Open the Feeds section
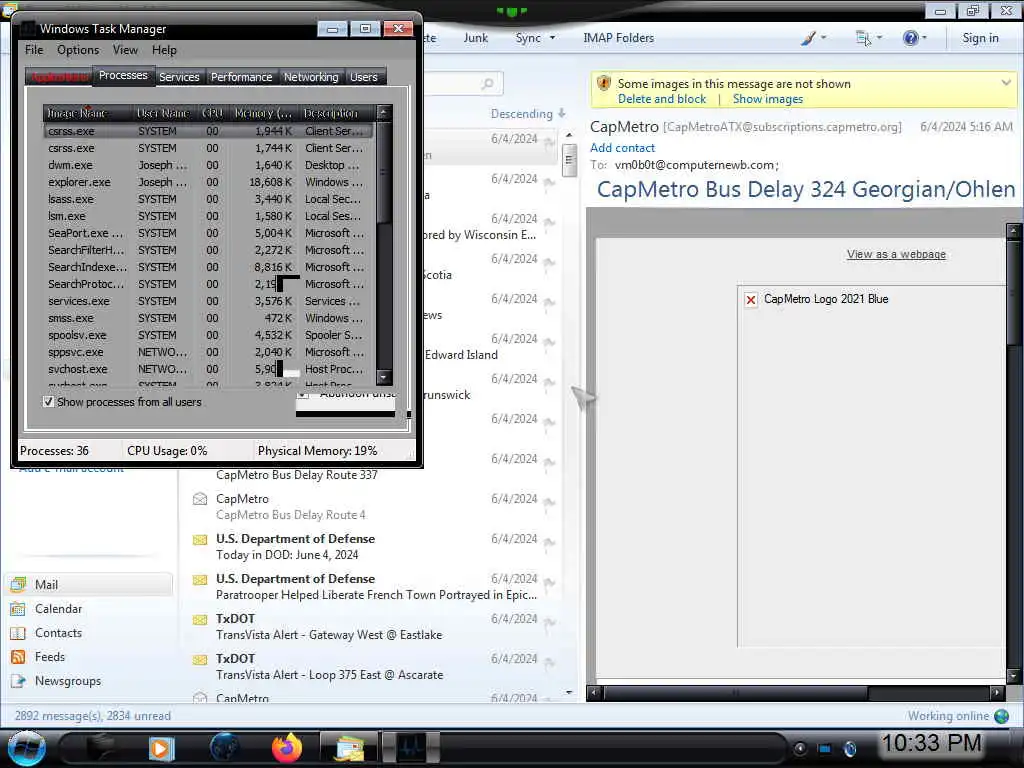1024x768 pixels. point(50,657)
